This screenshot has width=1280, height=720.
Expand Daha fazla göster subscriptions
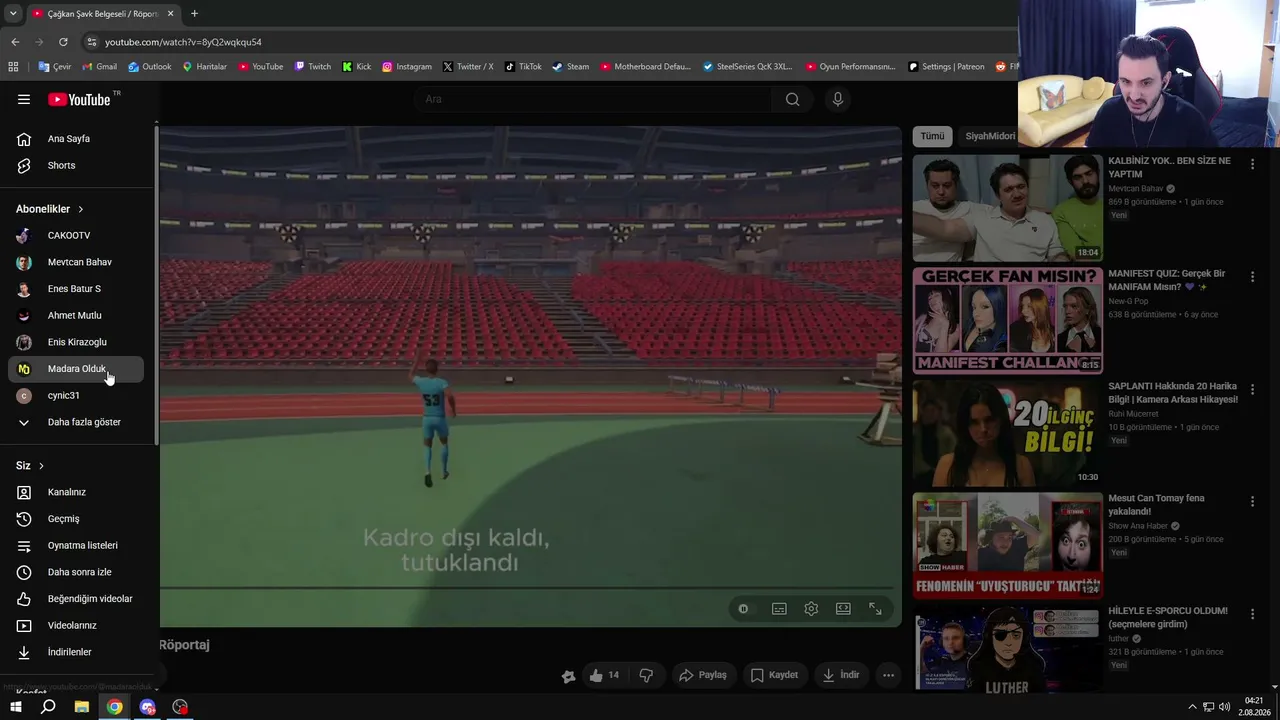click(x=76, y=422)
